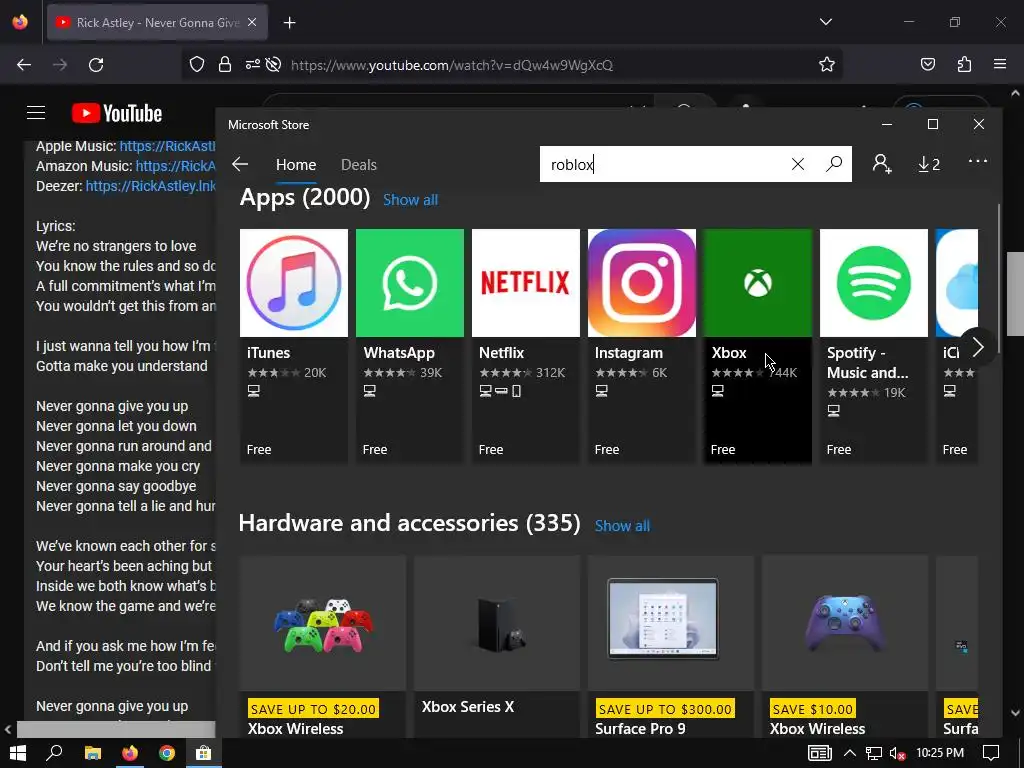
Task: Click the site security padlock icon
Action: coord(225,65)
